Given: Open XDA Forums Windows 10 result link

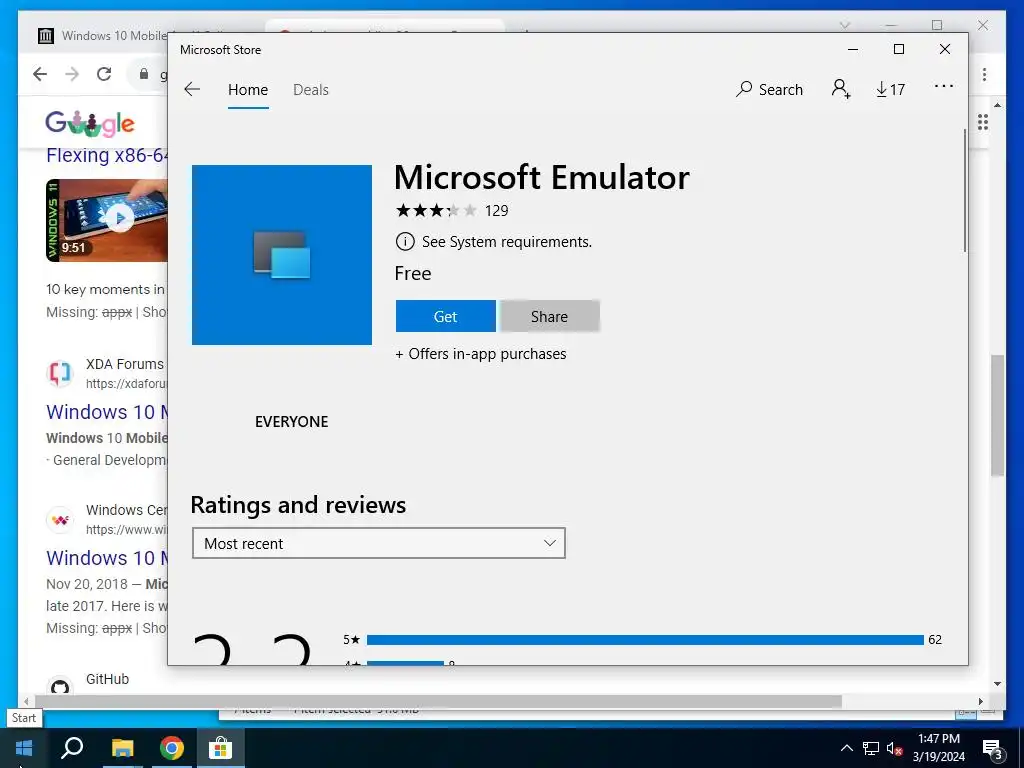Looking at the screenshot, I should click(107, 412).
